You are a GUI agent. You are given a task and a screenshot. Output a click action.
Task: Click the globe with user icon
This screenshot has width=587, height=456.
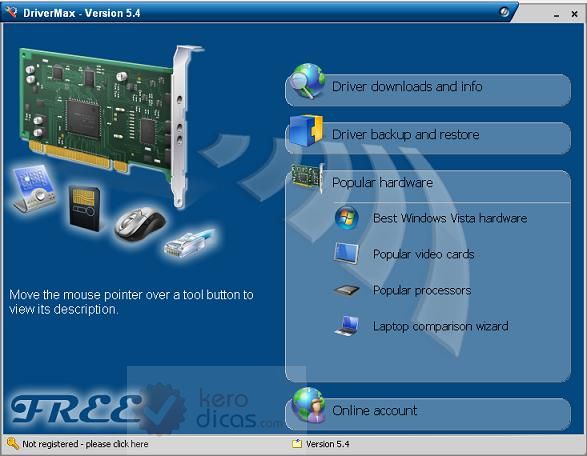coord(309,405)
